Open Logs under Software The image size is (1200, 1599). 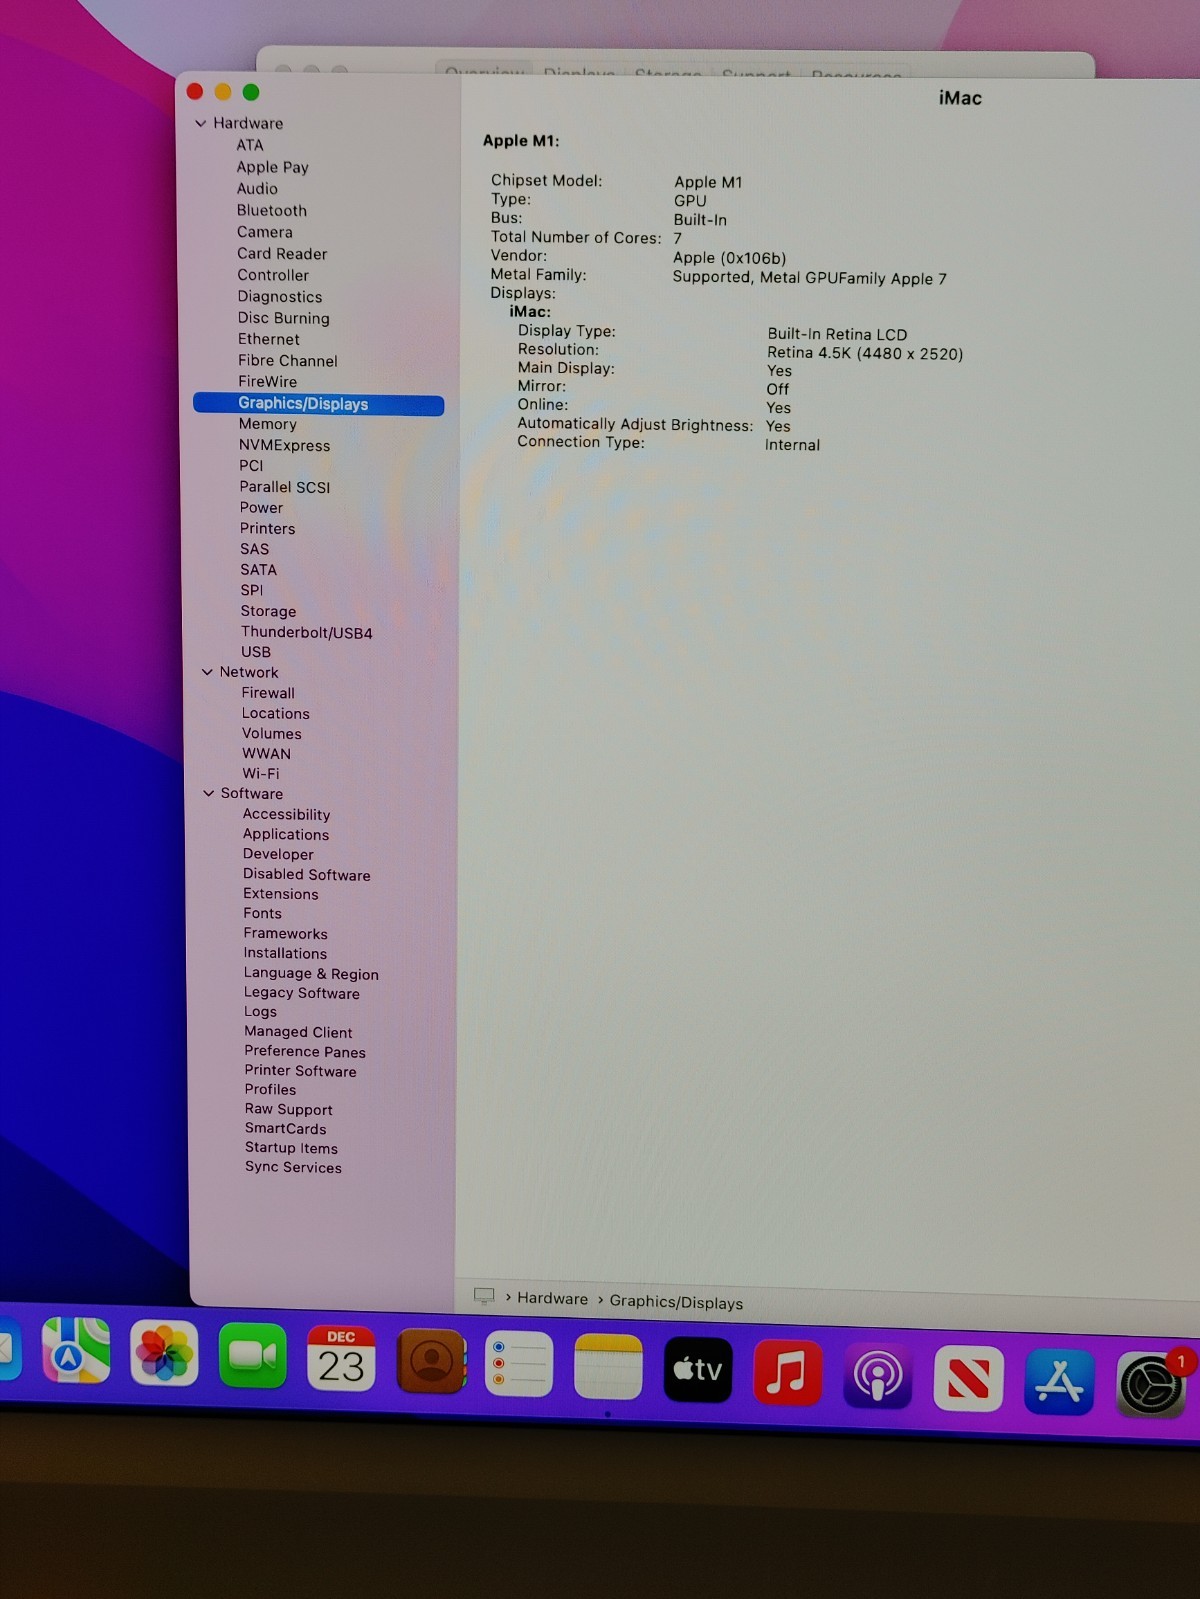[x=261, y=1012]
